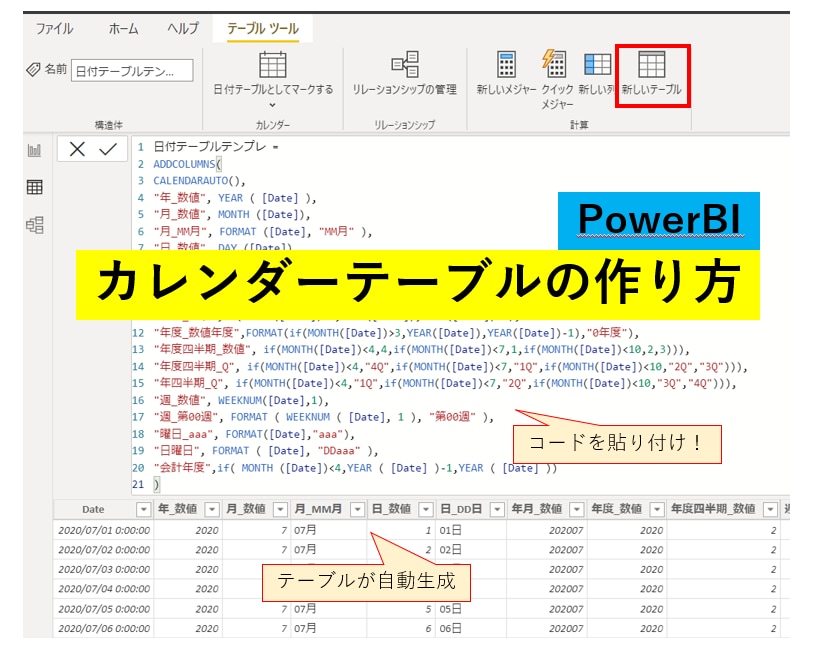Click the cell 2020/07/06 0:00:00

[x=104, y=628]
